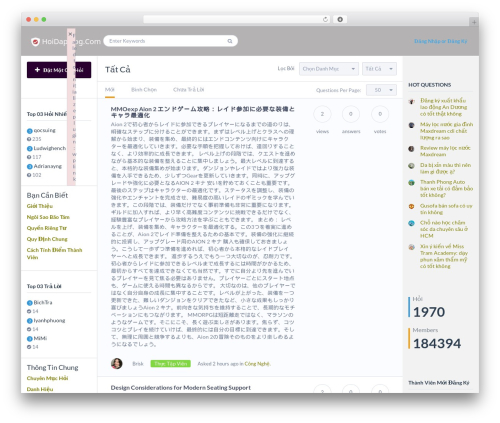This screenshot has width=500, height=423.
Task: Click the rank badge icon next to Adrianayng
Action: [30, 167]
